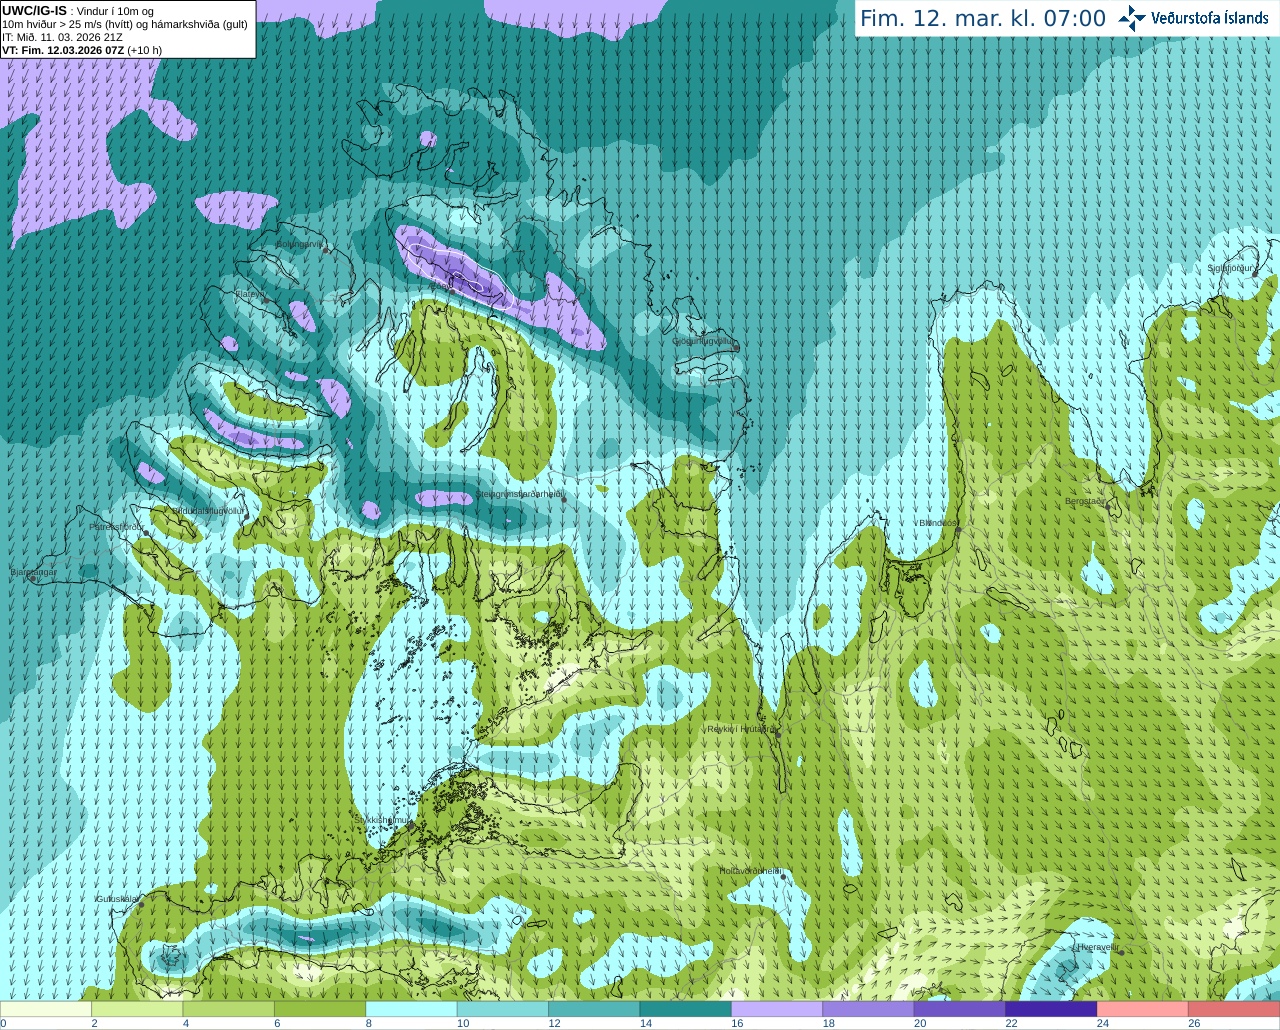Click the '10m hviður > 25 m/s' description line
The height and width of the screenshot is (1030, 1280).
[x=125, y=24]
